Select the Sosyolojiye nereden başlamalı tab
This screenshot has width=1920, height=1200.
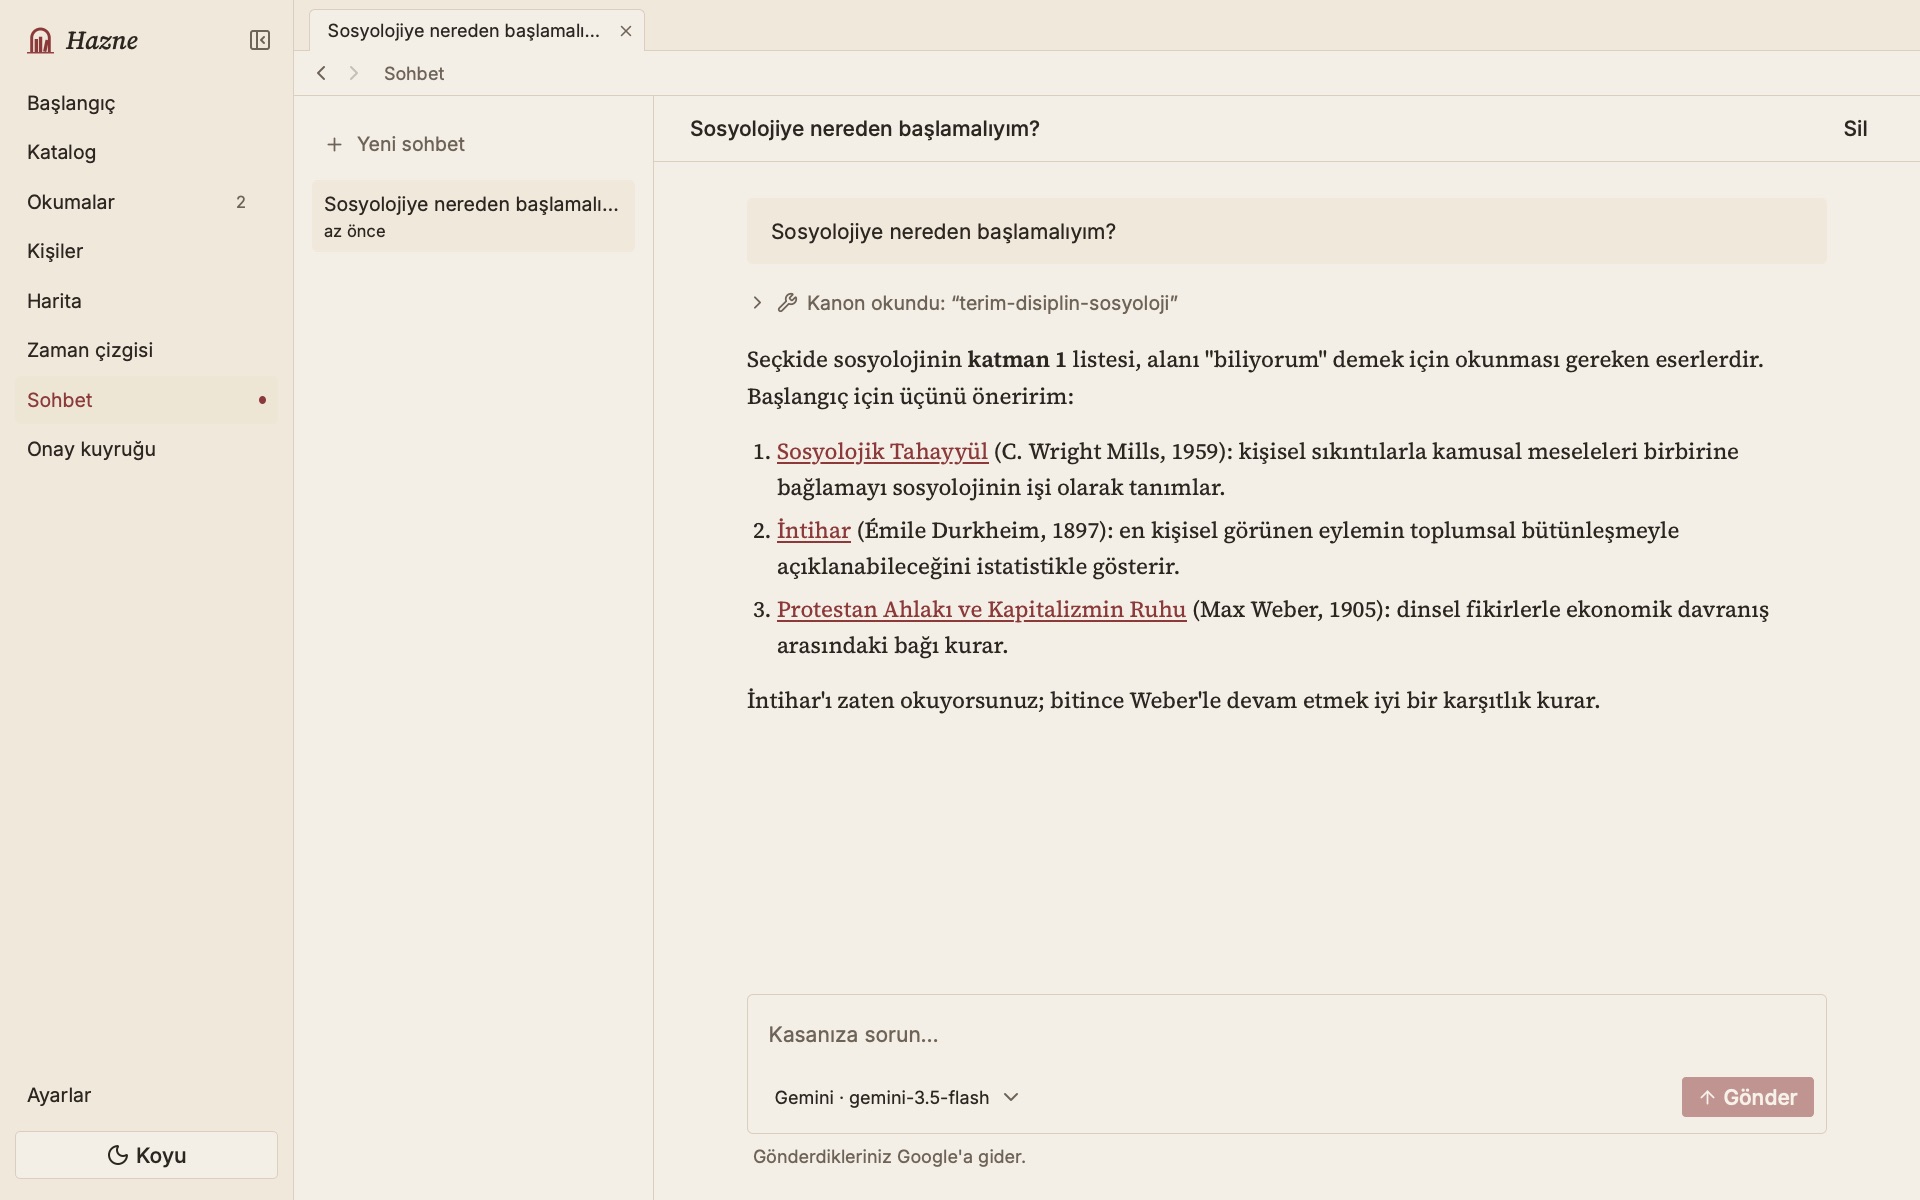coord(464,31)
